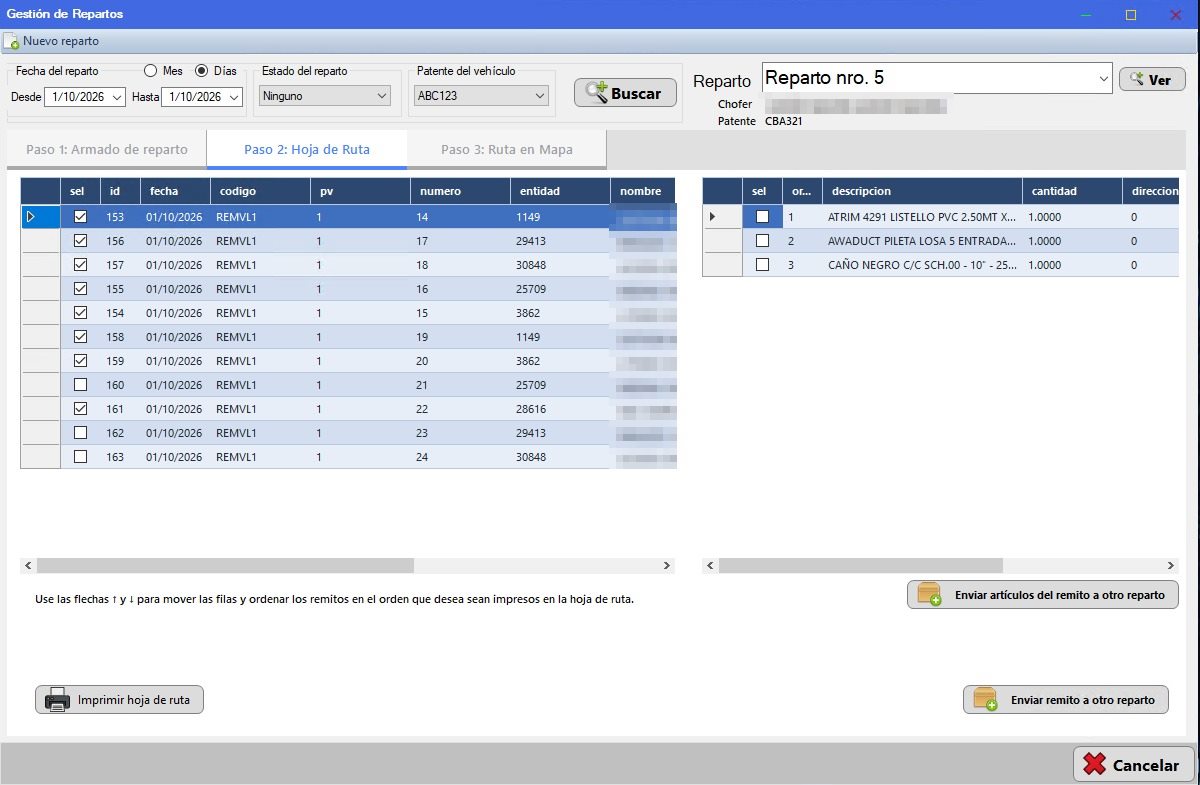Click the remitos table horizontal scrollbar thumb
Viewport: 1200px width, 785px height.
(x=225, y=566)
